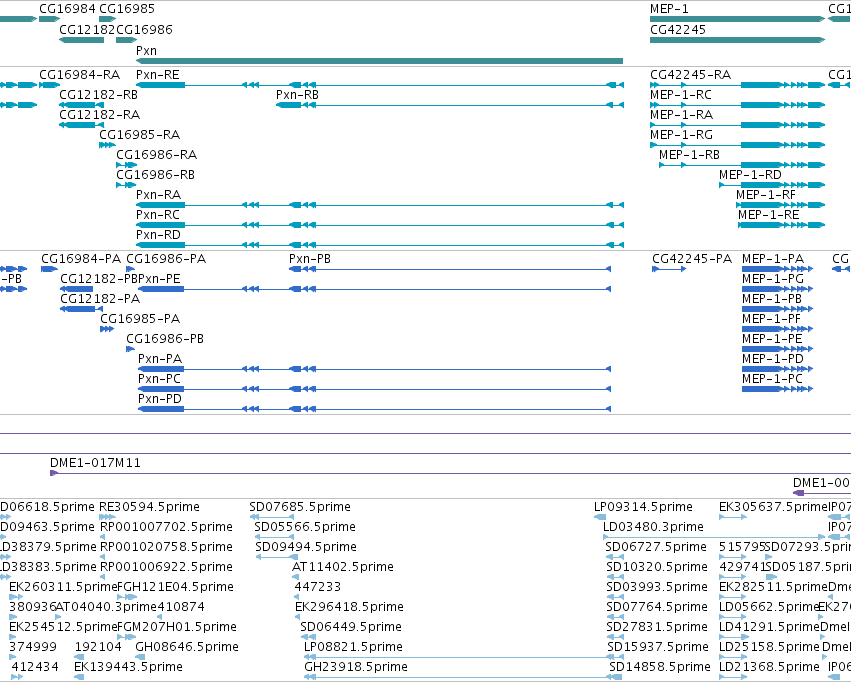Select the 192104 EST label
The width and height of the screenshot is (851, 682).
98,647
